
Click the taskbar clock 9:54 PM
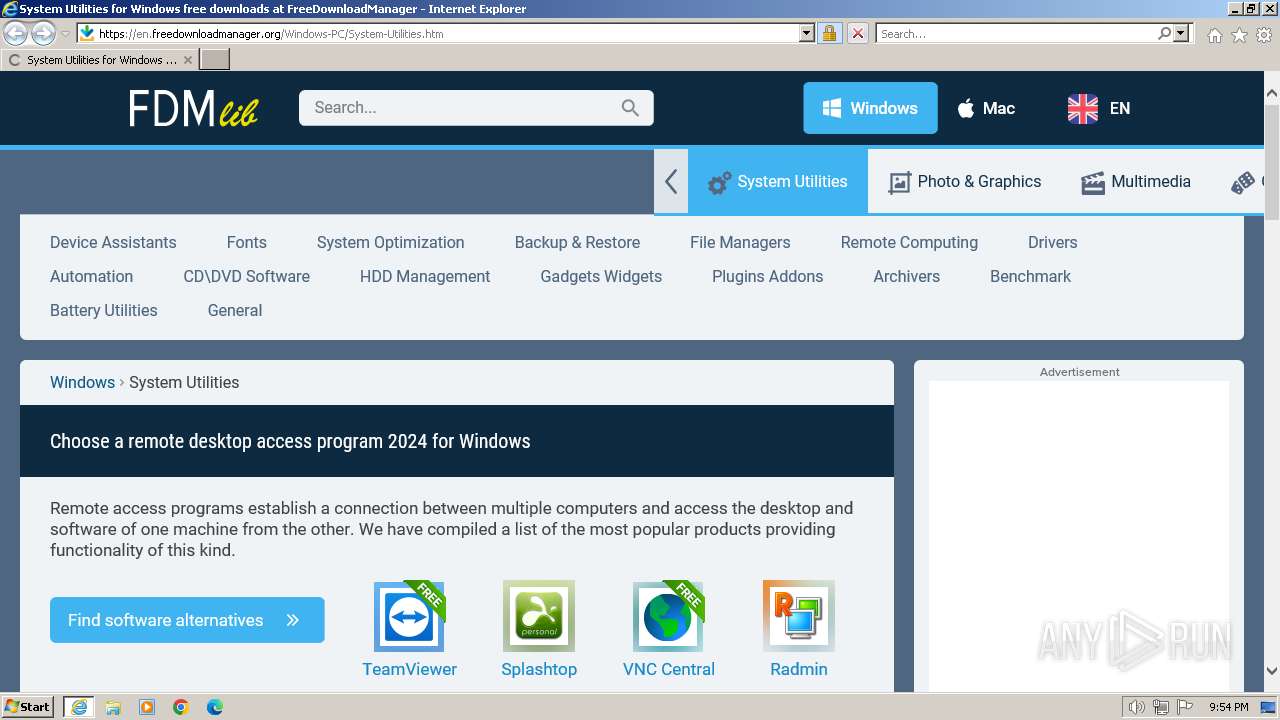coord(1228,707)
